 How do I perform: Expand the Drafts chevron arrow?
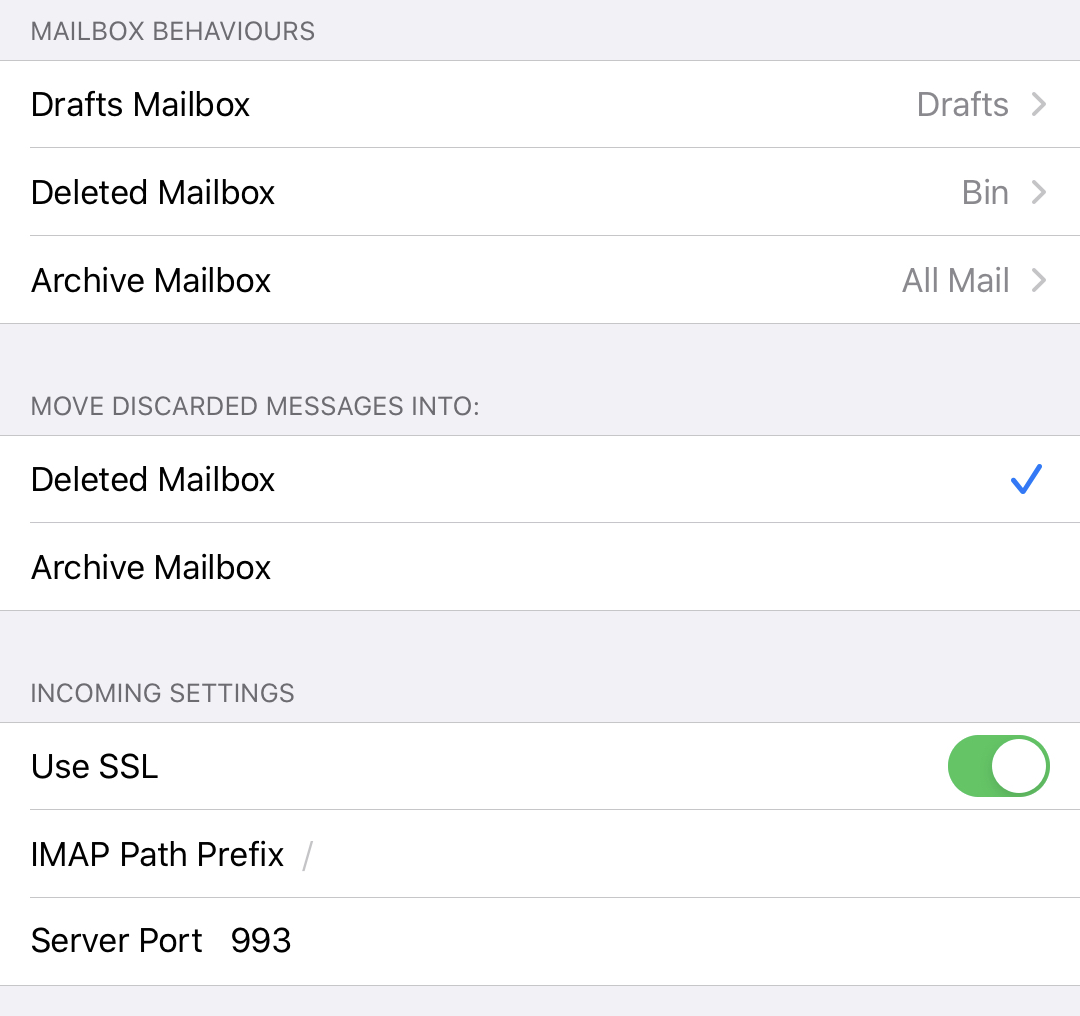(1039, 104)
